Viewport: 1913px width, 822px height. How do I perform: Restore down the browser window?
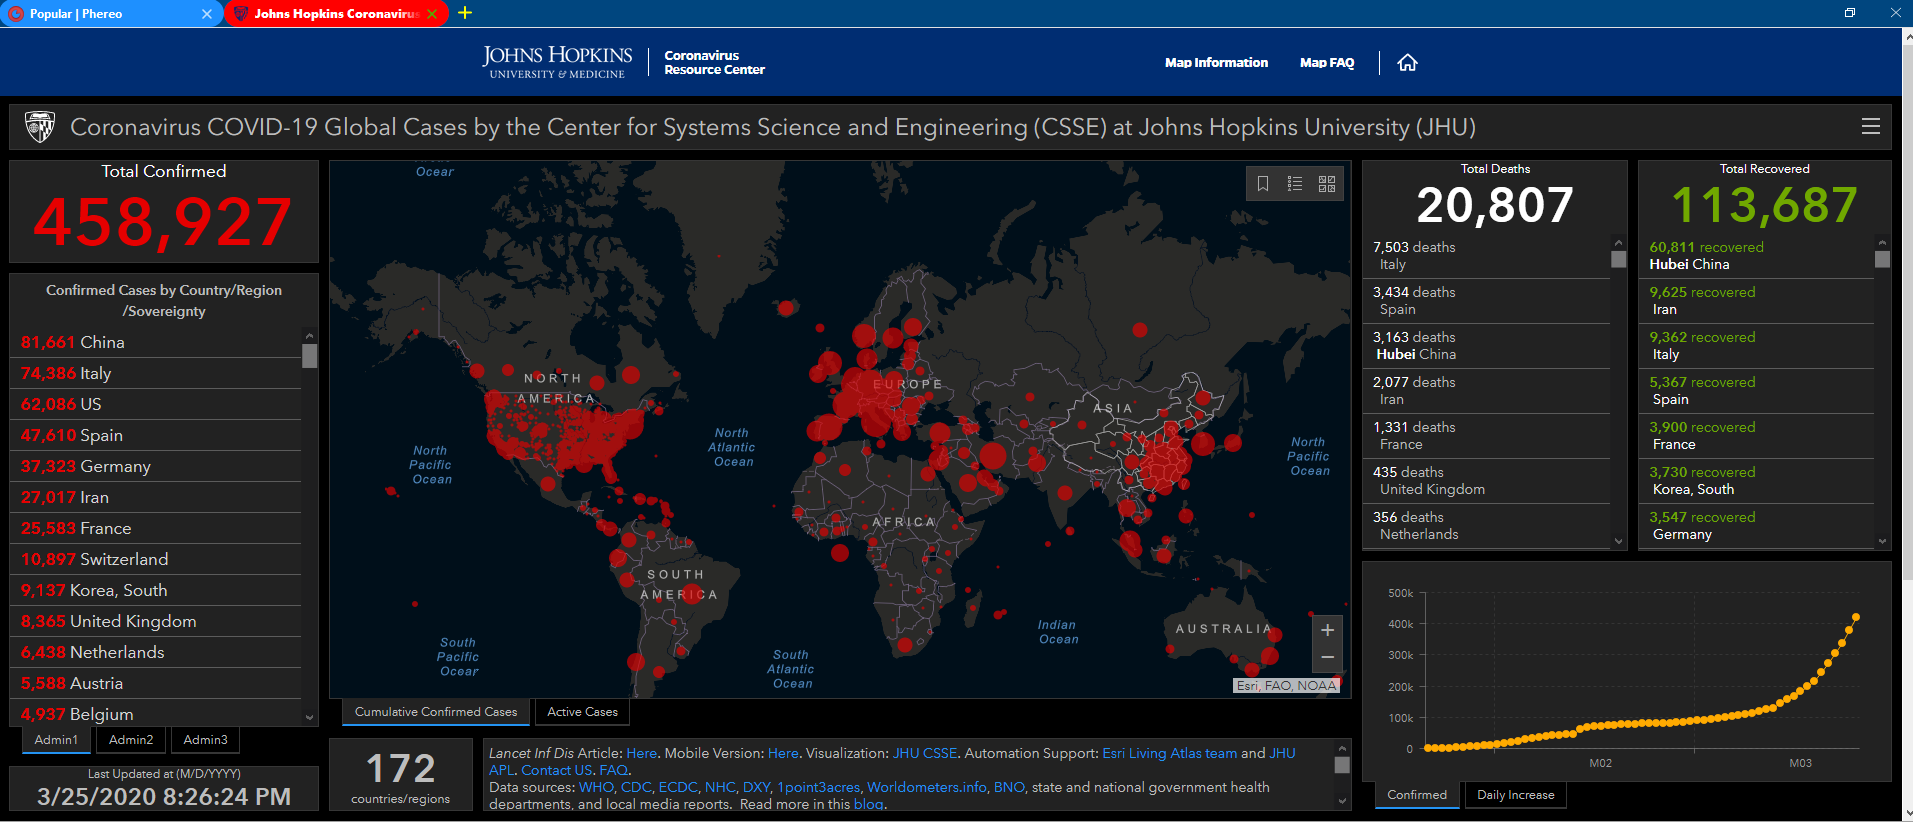tap(1850, 13)
